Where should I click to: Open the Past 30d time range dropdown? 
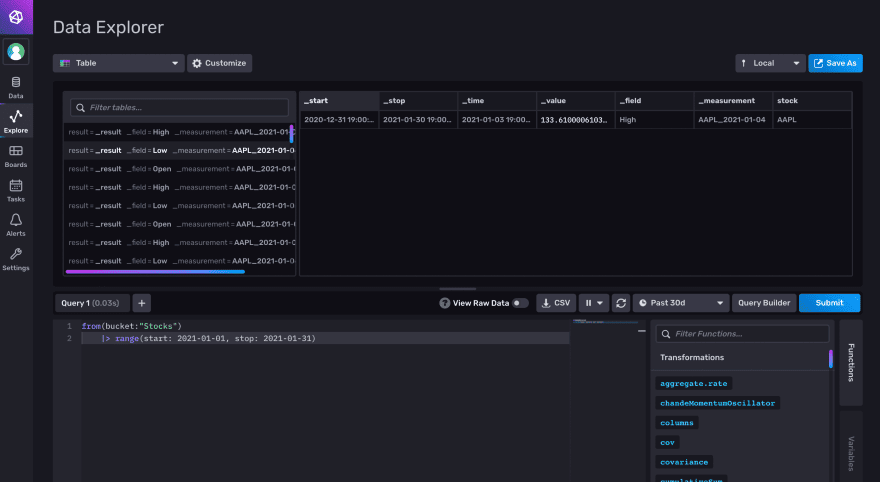point(681,303)
